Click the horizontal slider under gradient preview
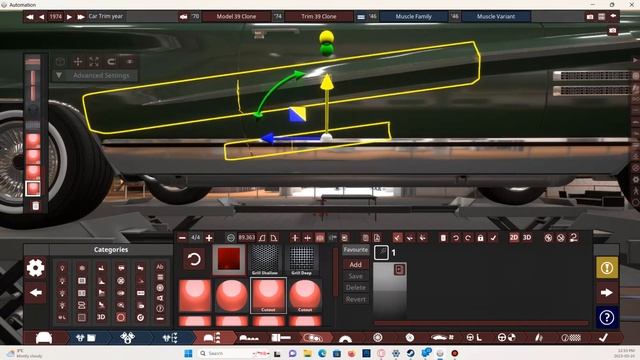Viewport: 640px width, 360px height. click(482, 323)
